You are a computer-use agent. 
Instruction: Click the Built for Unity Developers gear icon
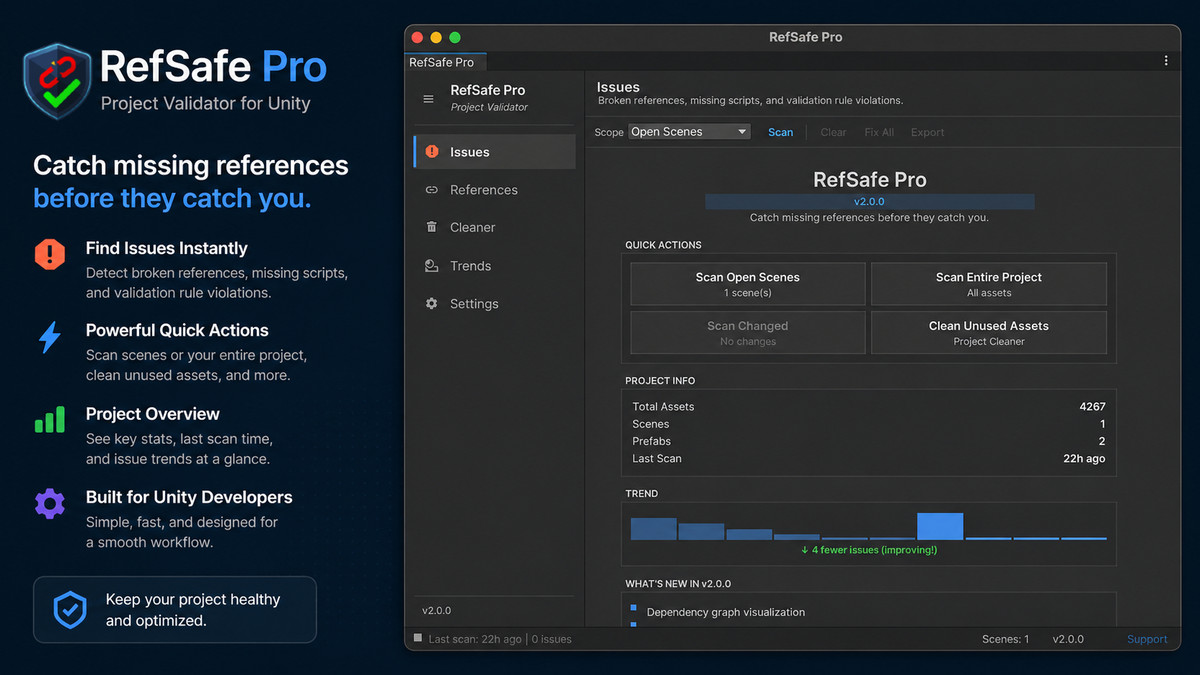tap(50, 502)
